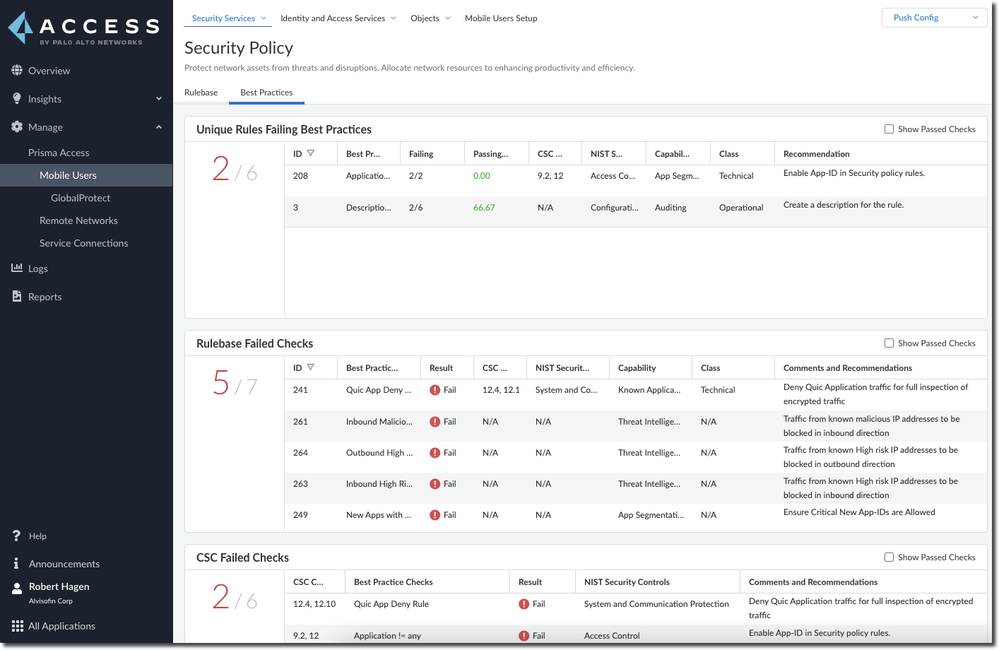The image size is (999, 650).
Task: Switch to the Rulebase tab
Action: point(201,92)
